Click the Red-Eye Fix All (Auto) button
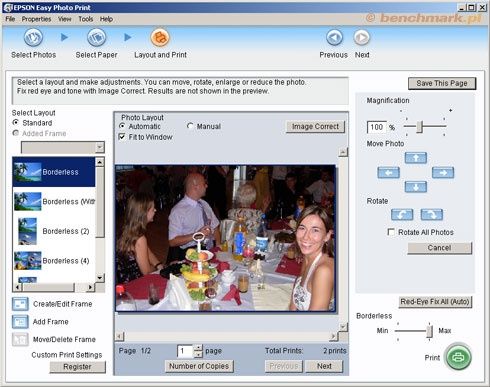 coord(435,302)
